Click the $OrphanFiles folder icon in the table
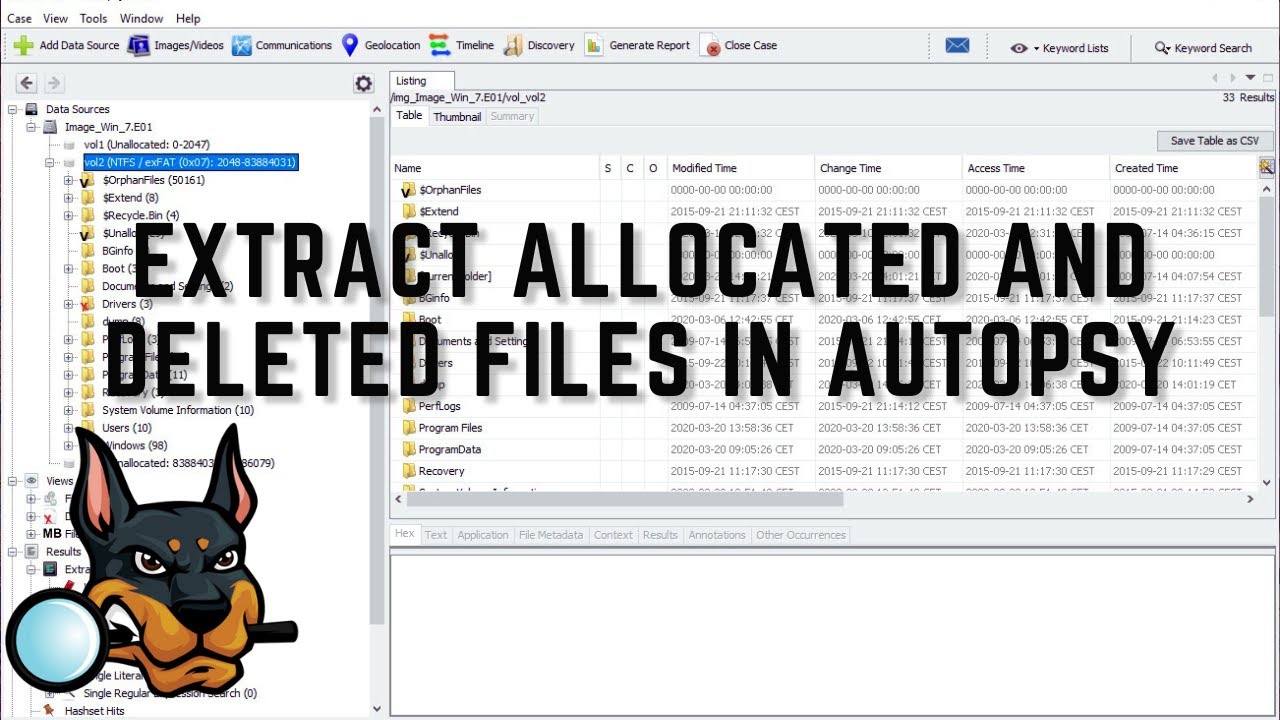Image resolution: width=1280 pixels, height=720 pixels. coord(408,189)
